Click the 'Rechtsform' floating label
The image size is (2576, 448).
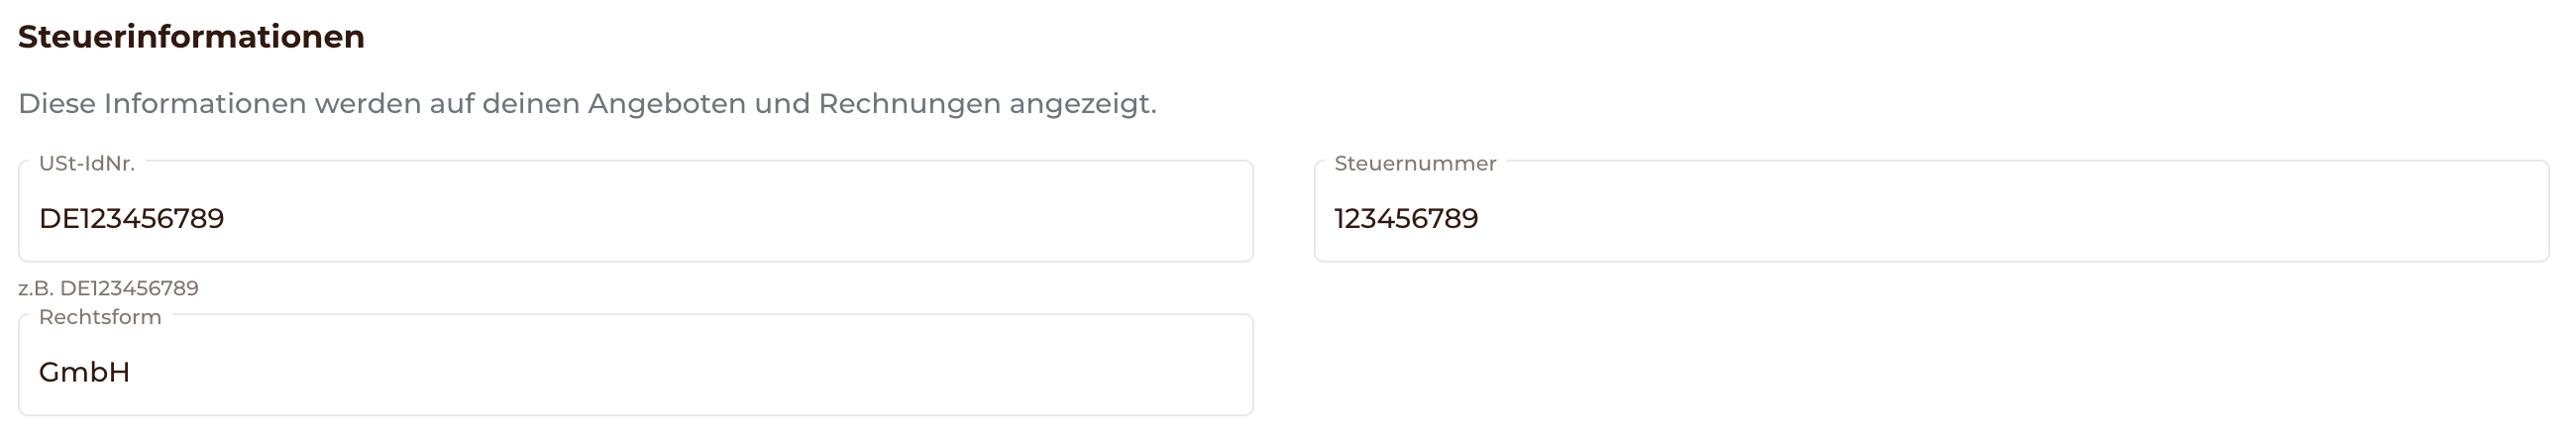pyautogui.click(x=100, y=317)
